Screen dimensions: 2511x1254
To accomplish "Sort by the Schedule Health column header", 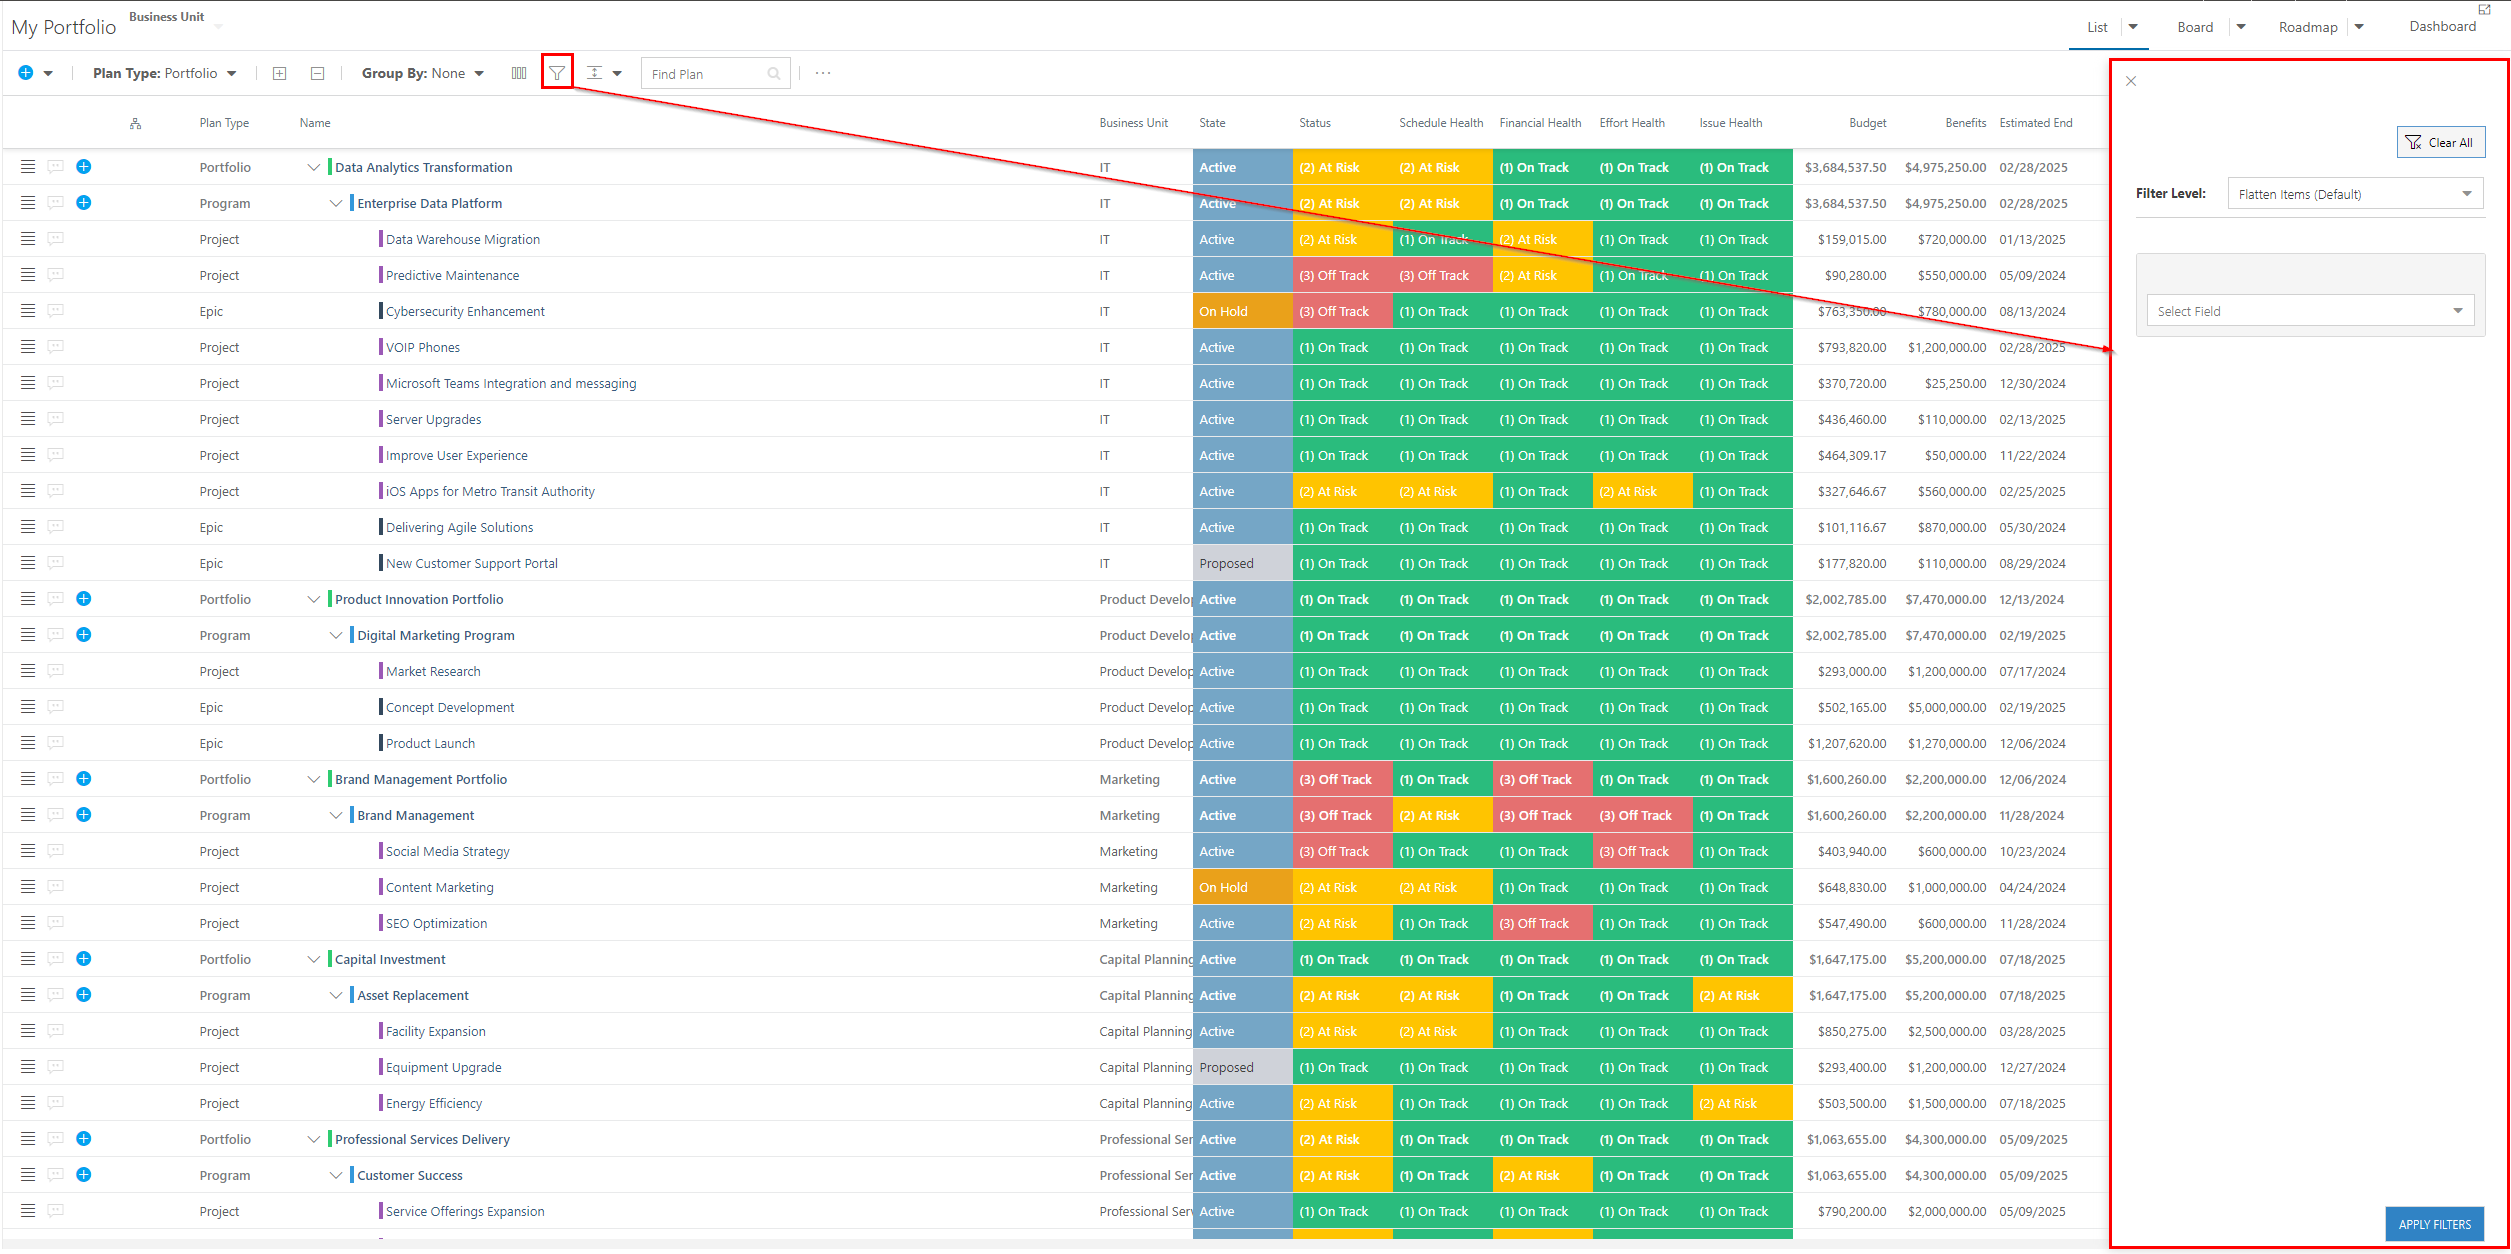I will pos(1441,123).
